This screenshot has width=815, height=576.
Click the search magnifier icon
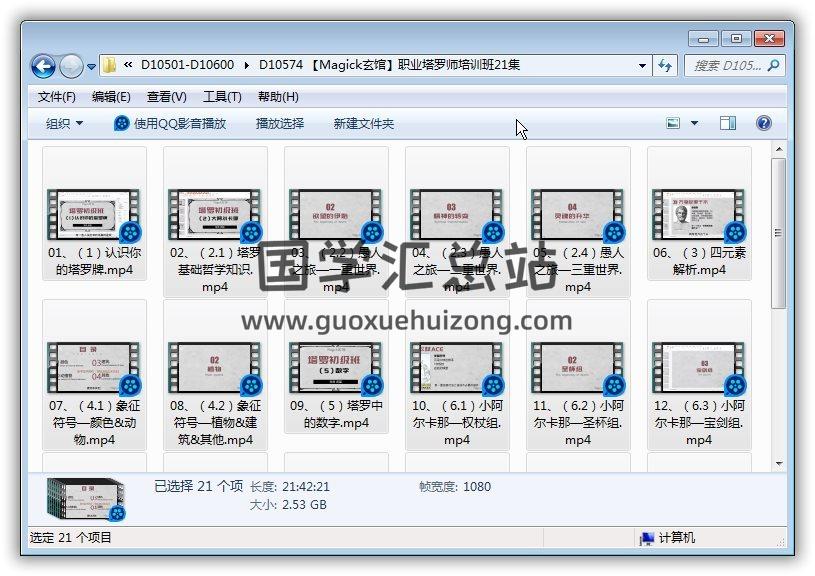(x=773, y=66)
